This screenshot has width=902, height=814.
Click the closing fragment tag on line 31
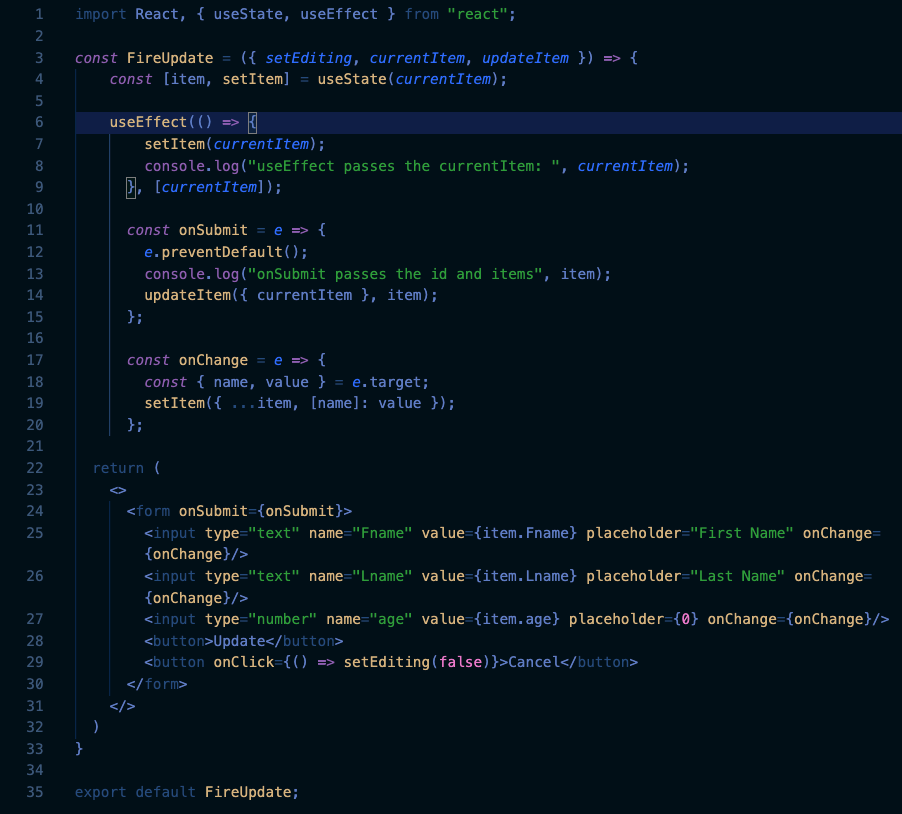123,706
